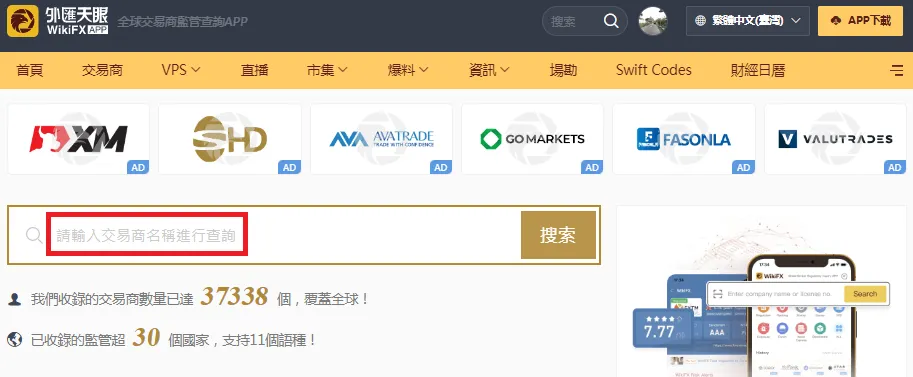
Task: Click the 37338 broker count number
Action: click(x=234, y=297)
